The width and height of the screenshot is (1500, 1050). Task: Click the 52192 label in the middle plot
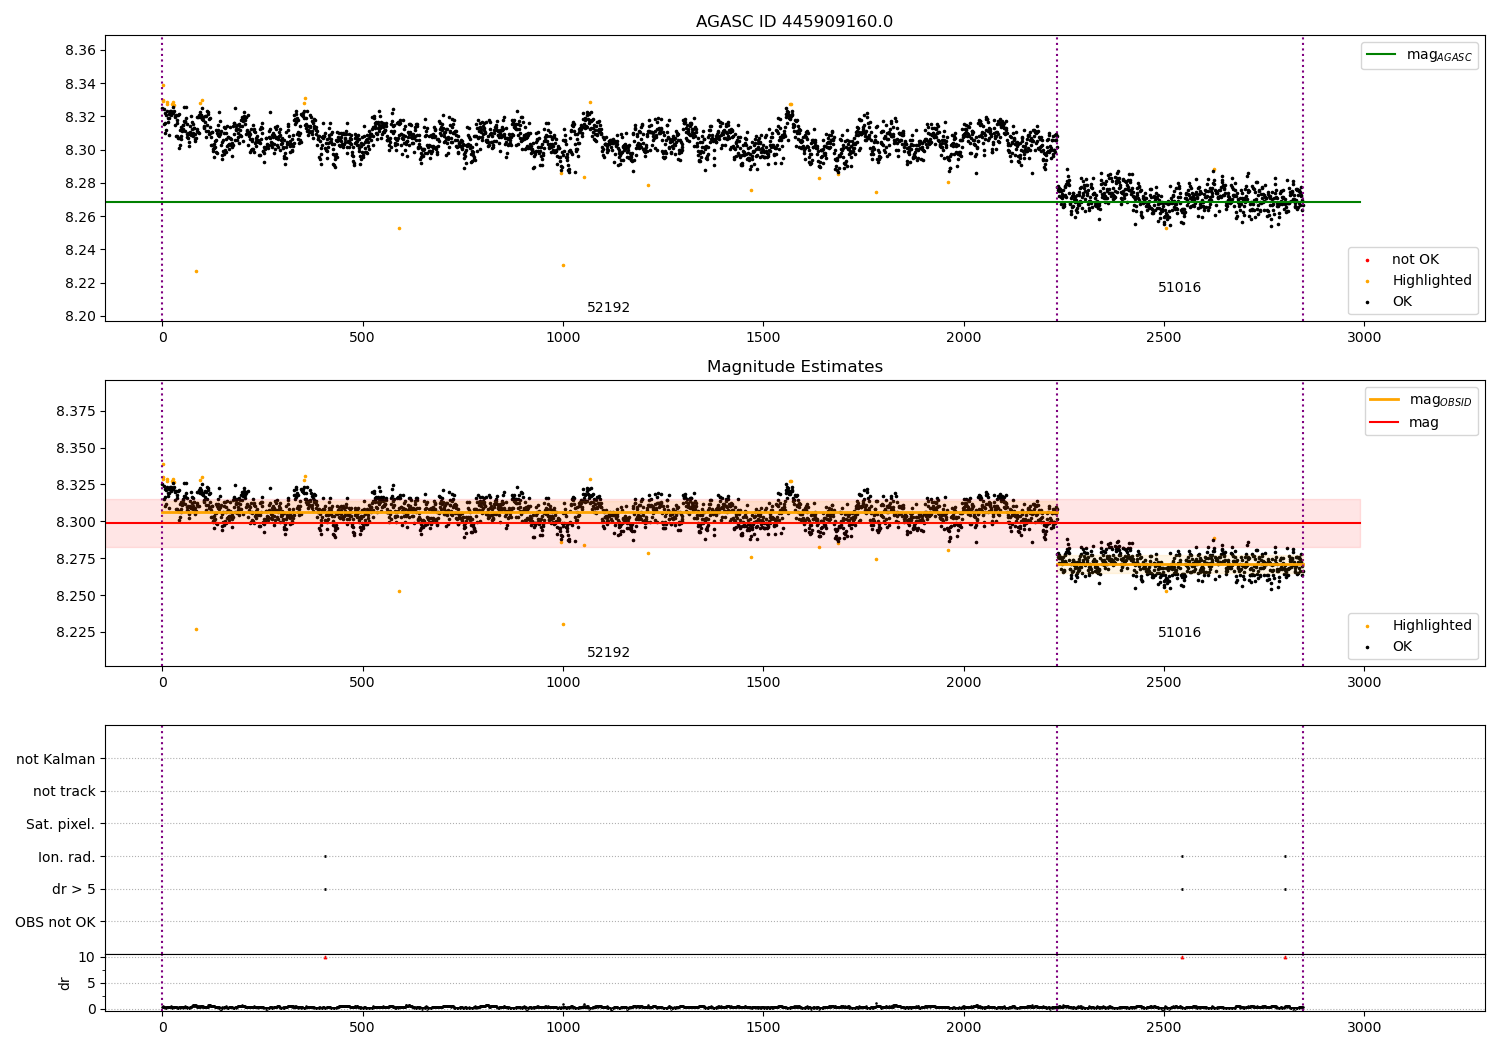tap(608, 653)
